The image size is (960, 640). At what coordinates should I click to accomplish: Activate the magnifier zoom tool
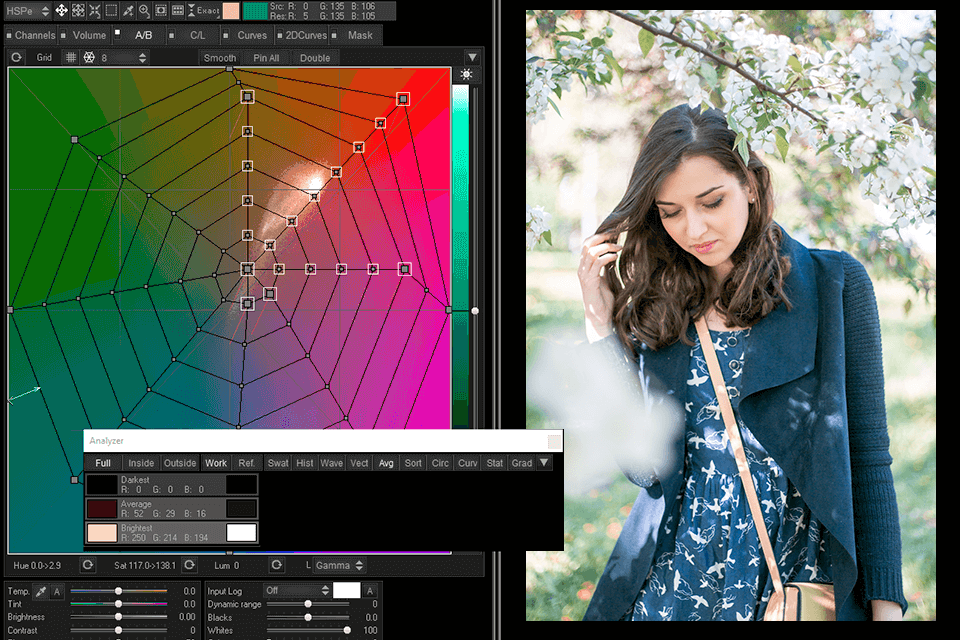point(145,11)
